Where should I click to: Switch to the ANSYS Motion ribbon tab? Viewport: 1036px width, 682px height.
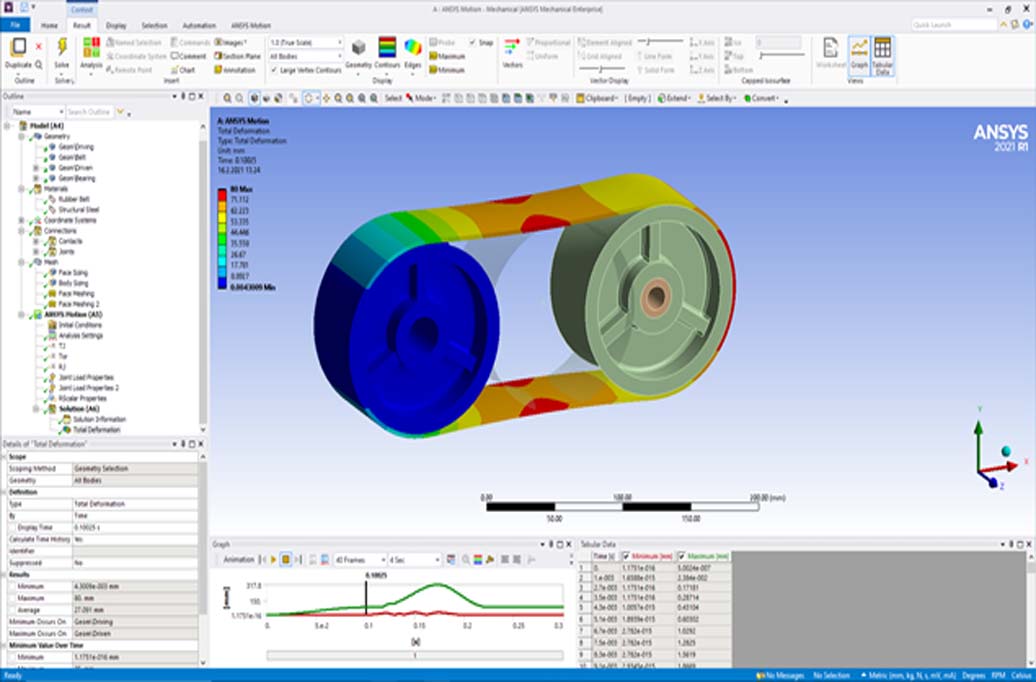[250, 25]
